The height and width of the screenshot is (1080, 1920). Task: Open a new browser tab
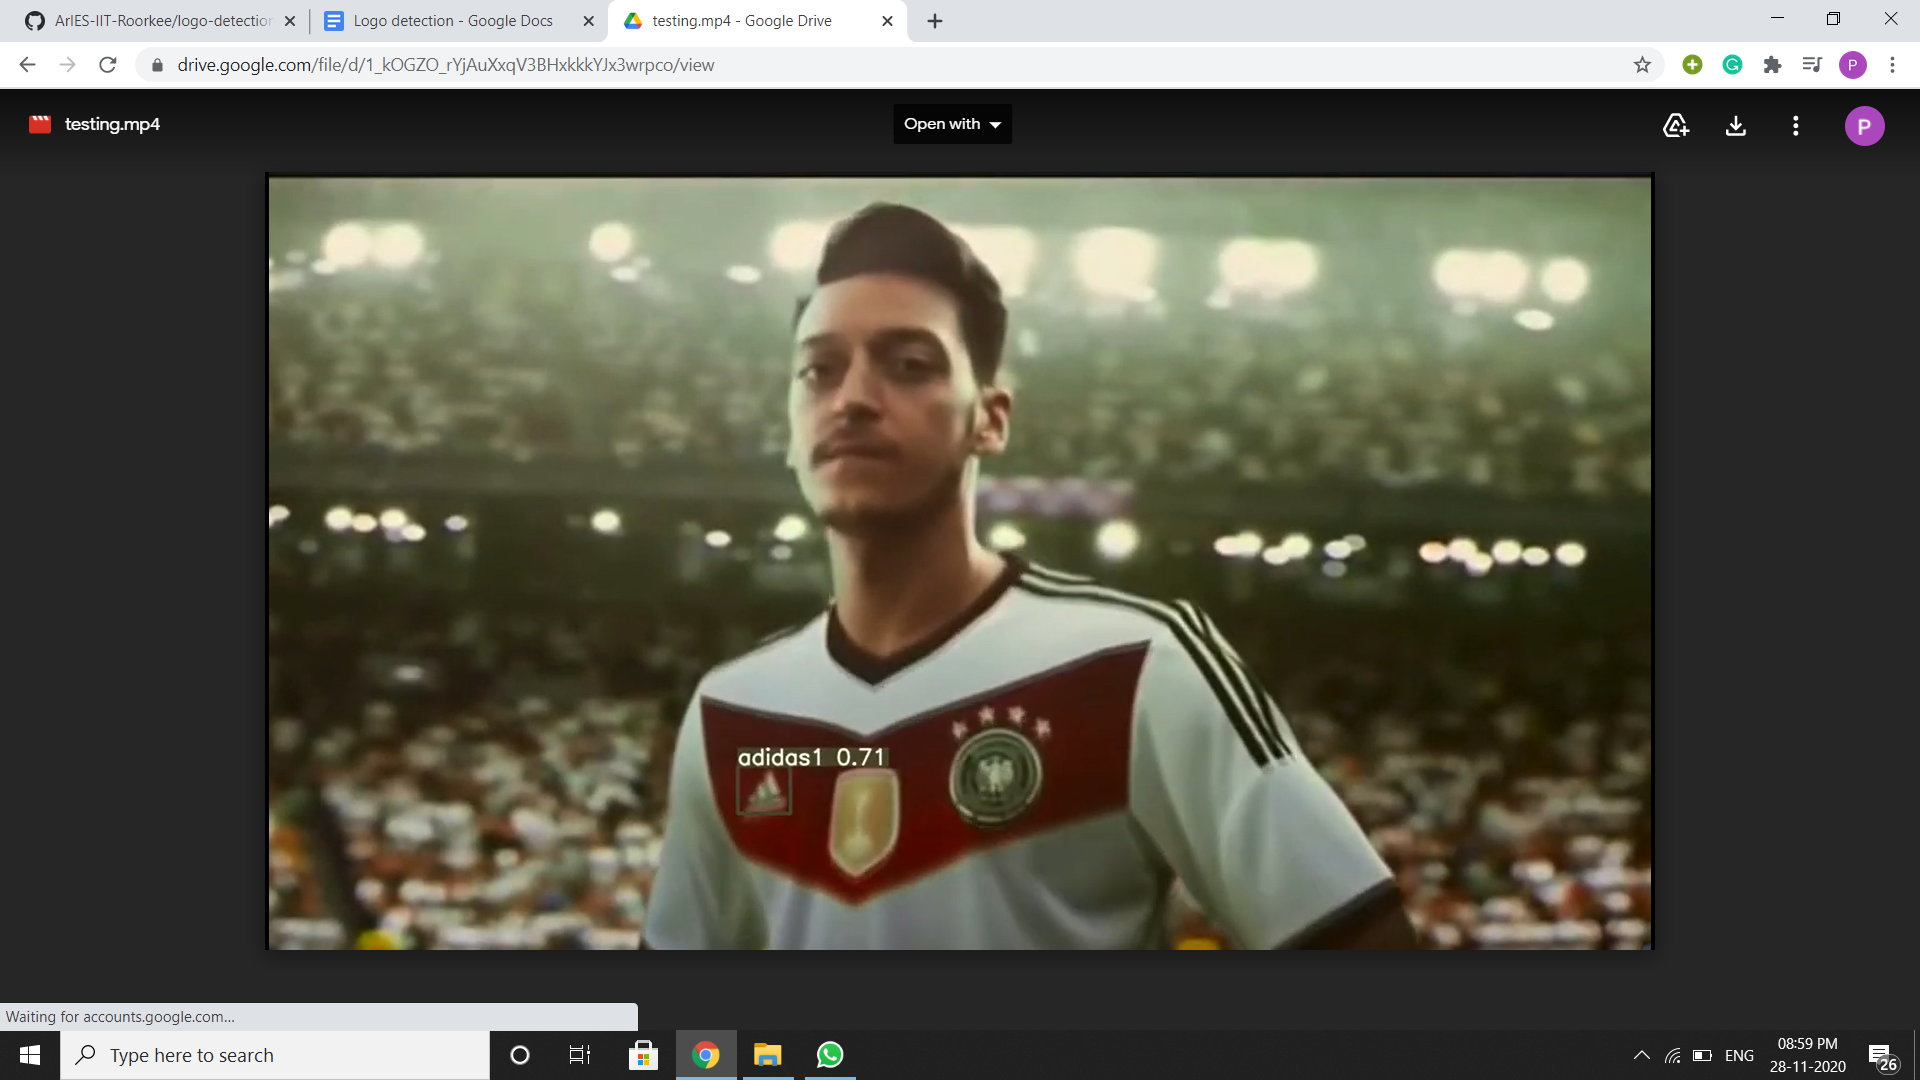click(x=935, y=21)
